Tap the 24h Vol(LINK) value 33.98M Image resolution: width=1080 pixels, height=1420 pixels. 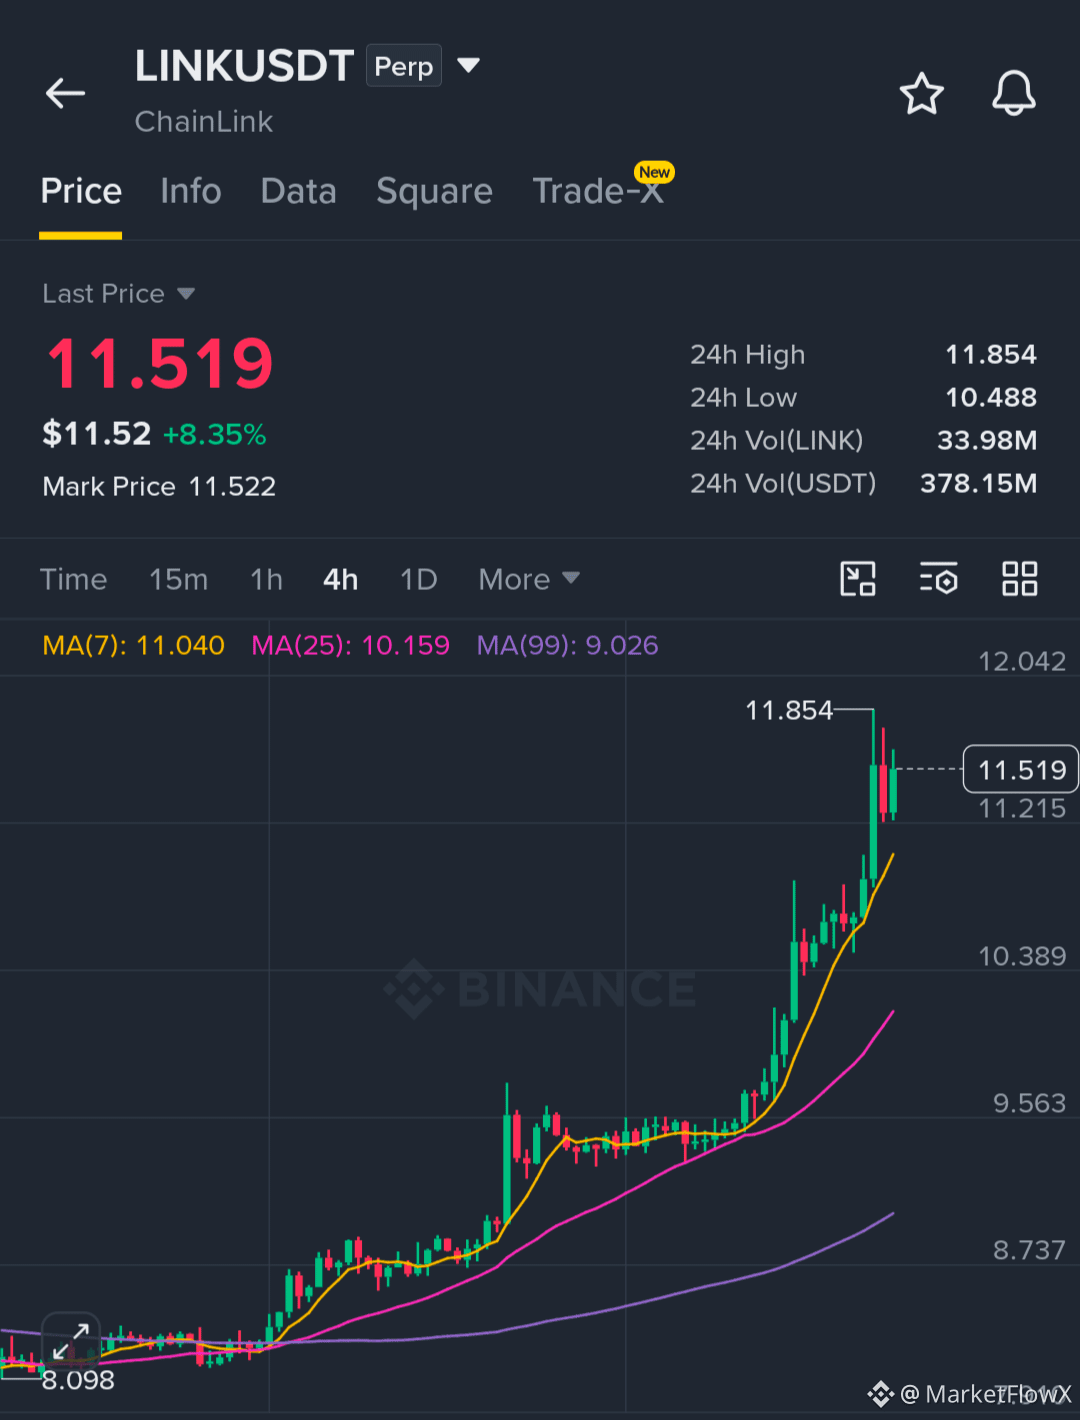987,441
